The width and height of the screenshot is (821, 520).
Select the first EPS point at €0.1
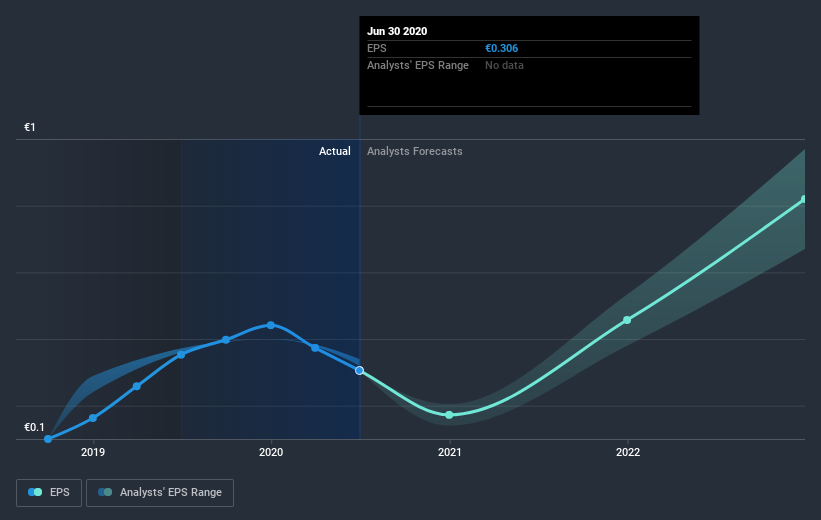coord(48,439)
